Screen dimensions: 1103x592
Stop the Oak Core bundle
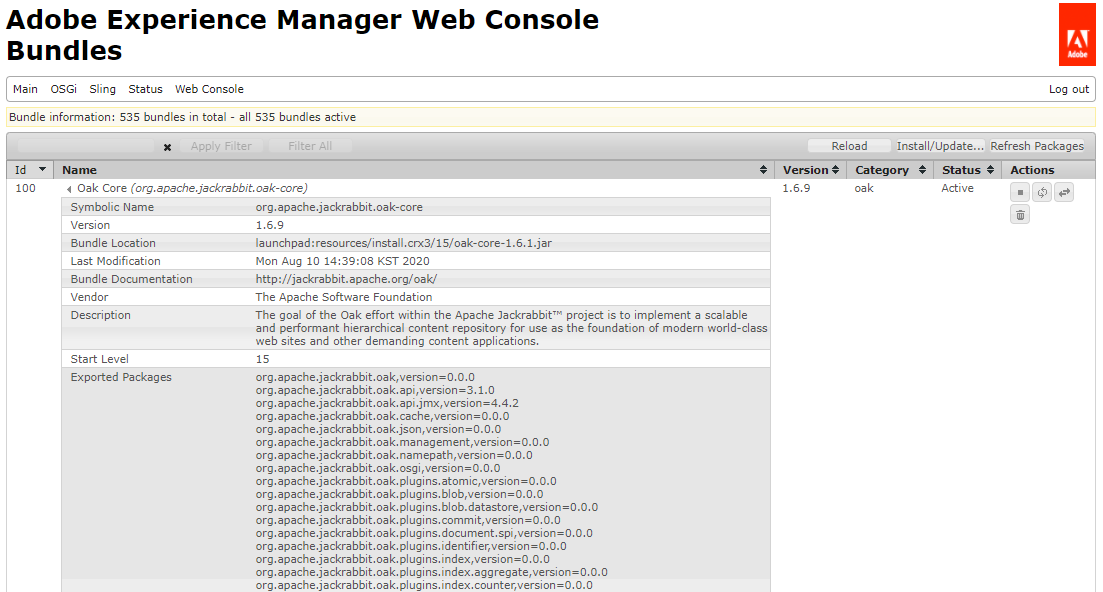(1020, 192)
